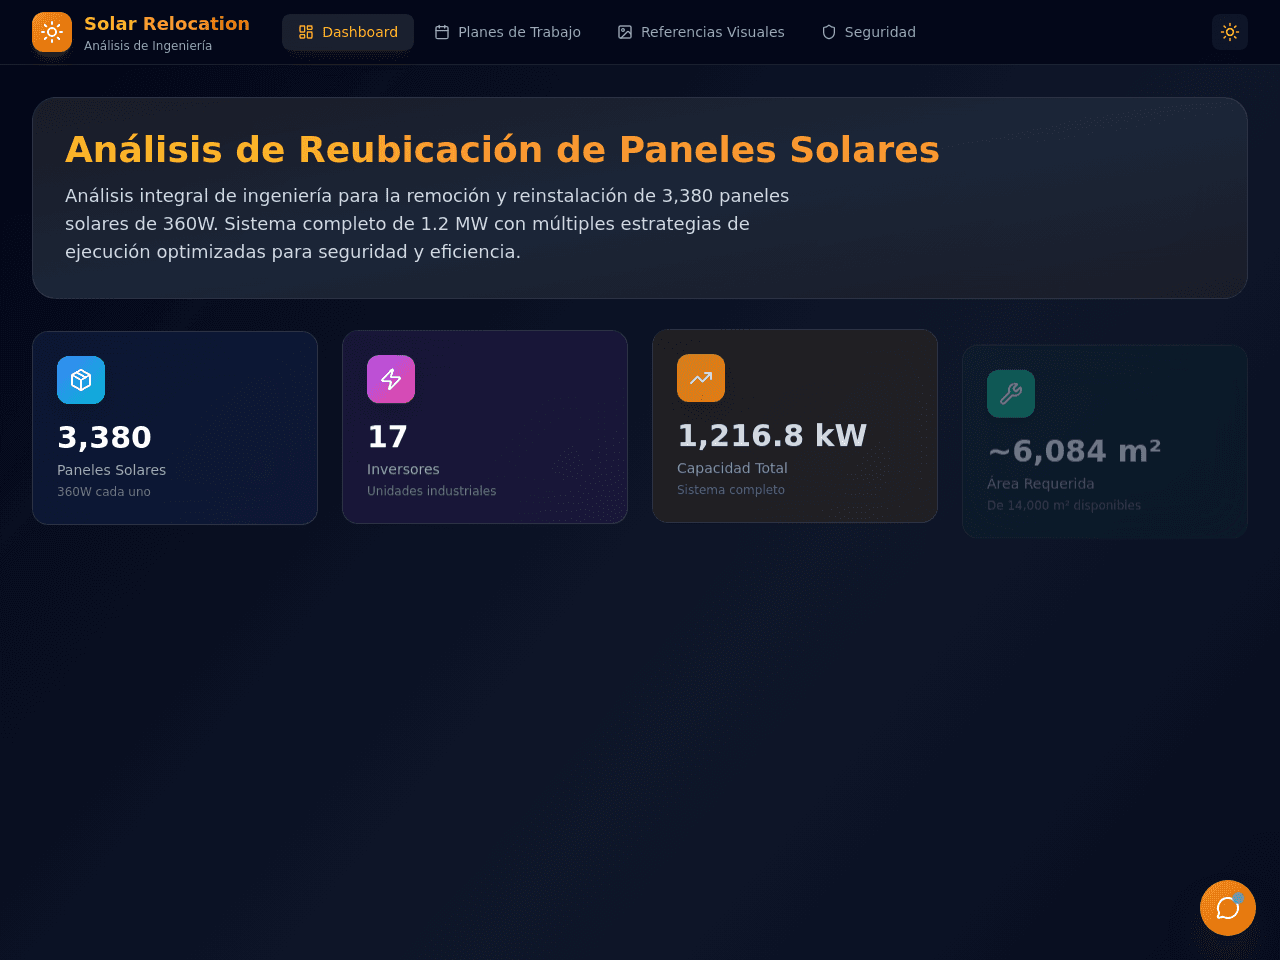Click the Solar Relocation sun logo
This screenshot has width=1280, height=960.
(x=52, y=32)
